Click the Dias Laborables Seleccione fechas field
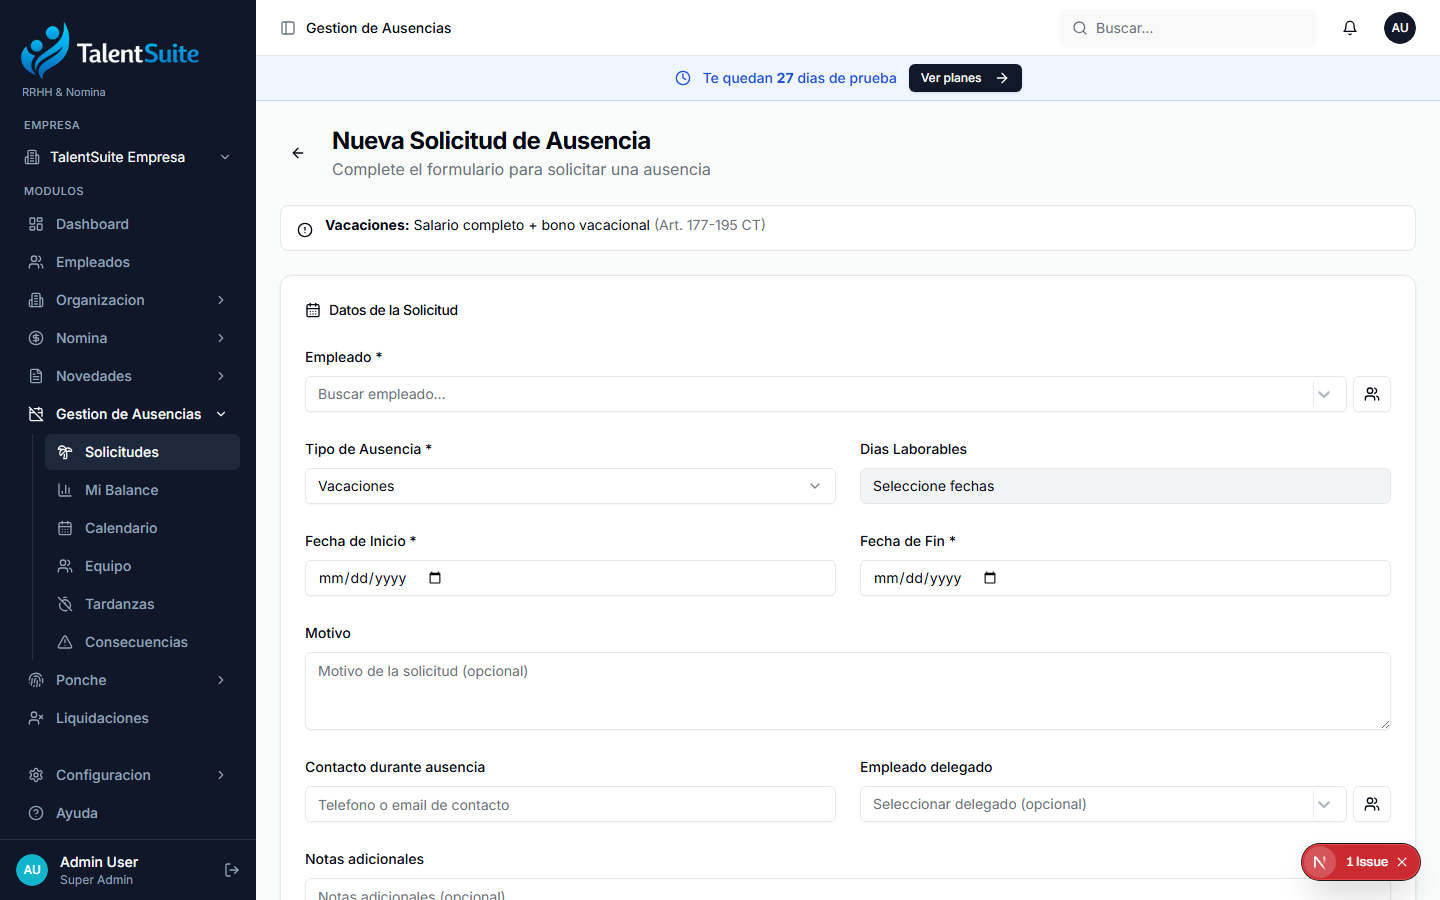The width and height of the screenshot is (1440, 900). [x=1125, y=486]
